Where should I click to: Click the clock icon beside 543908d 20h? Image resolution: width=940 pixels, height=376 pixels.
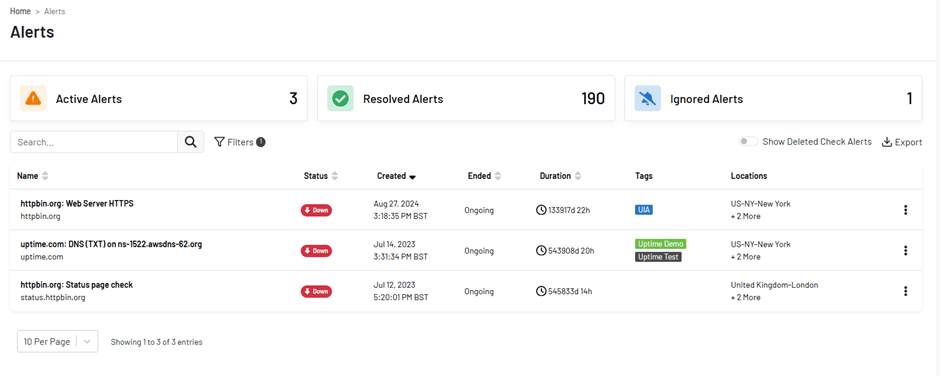[x=541, y=251]
